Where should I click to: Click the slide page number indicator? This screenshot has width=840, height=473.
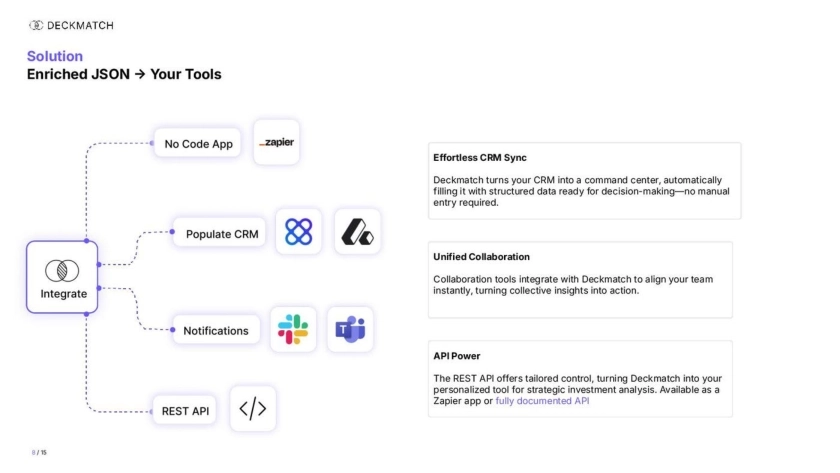[x=39, y=453]
